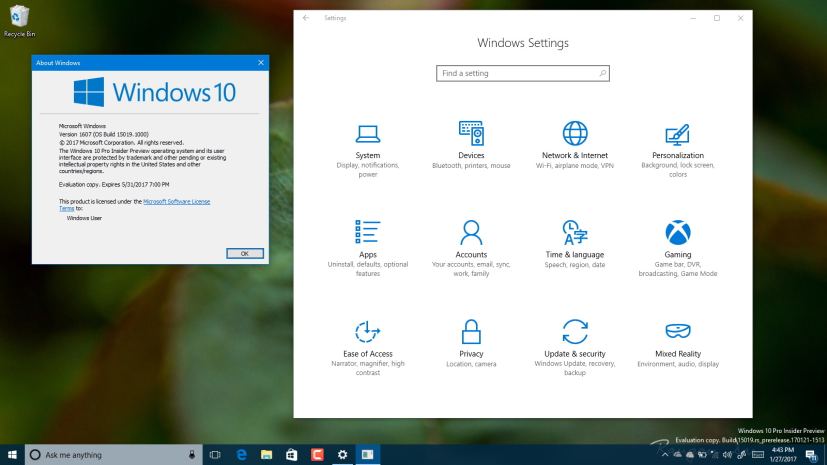This screenshot has height=465, width=827.
Task: Open the red C app on taskbar
Action: click(317, 454)
